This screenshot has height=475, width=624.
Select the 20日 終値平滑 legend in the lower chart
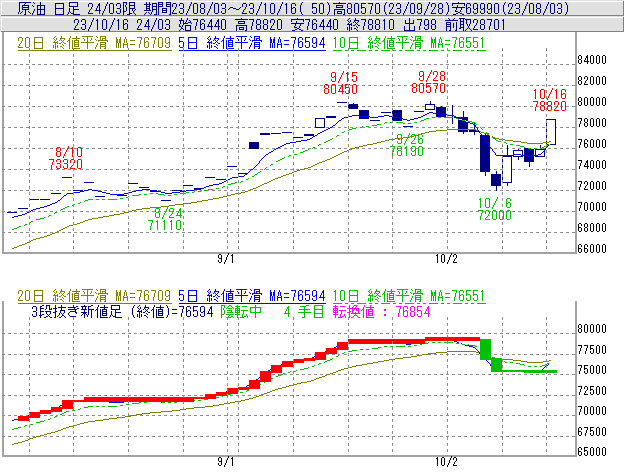(x=94, y=296)
